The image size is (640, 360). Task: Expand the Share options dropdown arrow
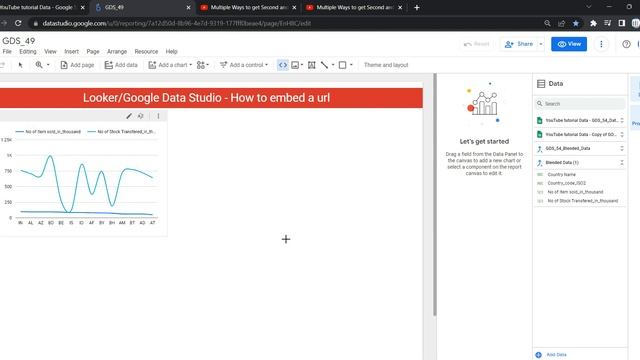[x=541, y=44]
